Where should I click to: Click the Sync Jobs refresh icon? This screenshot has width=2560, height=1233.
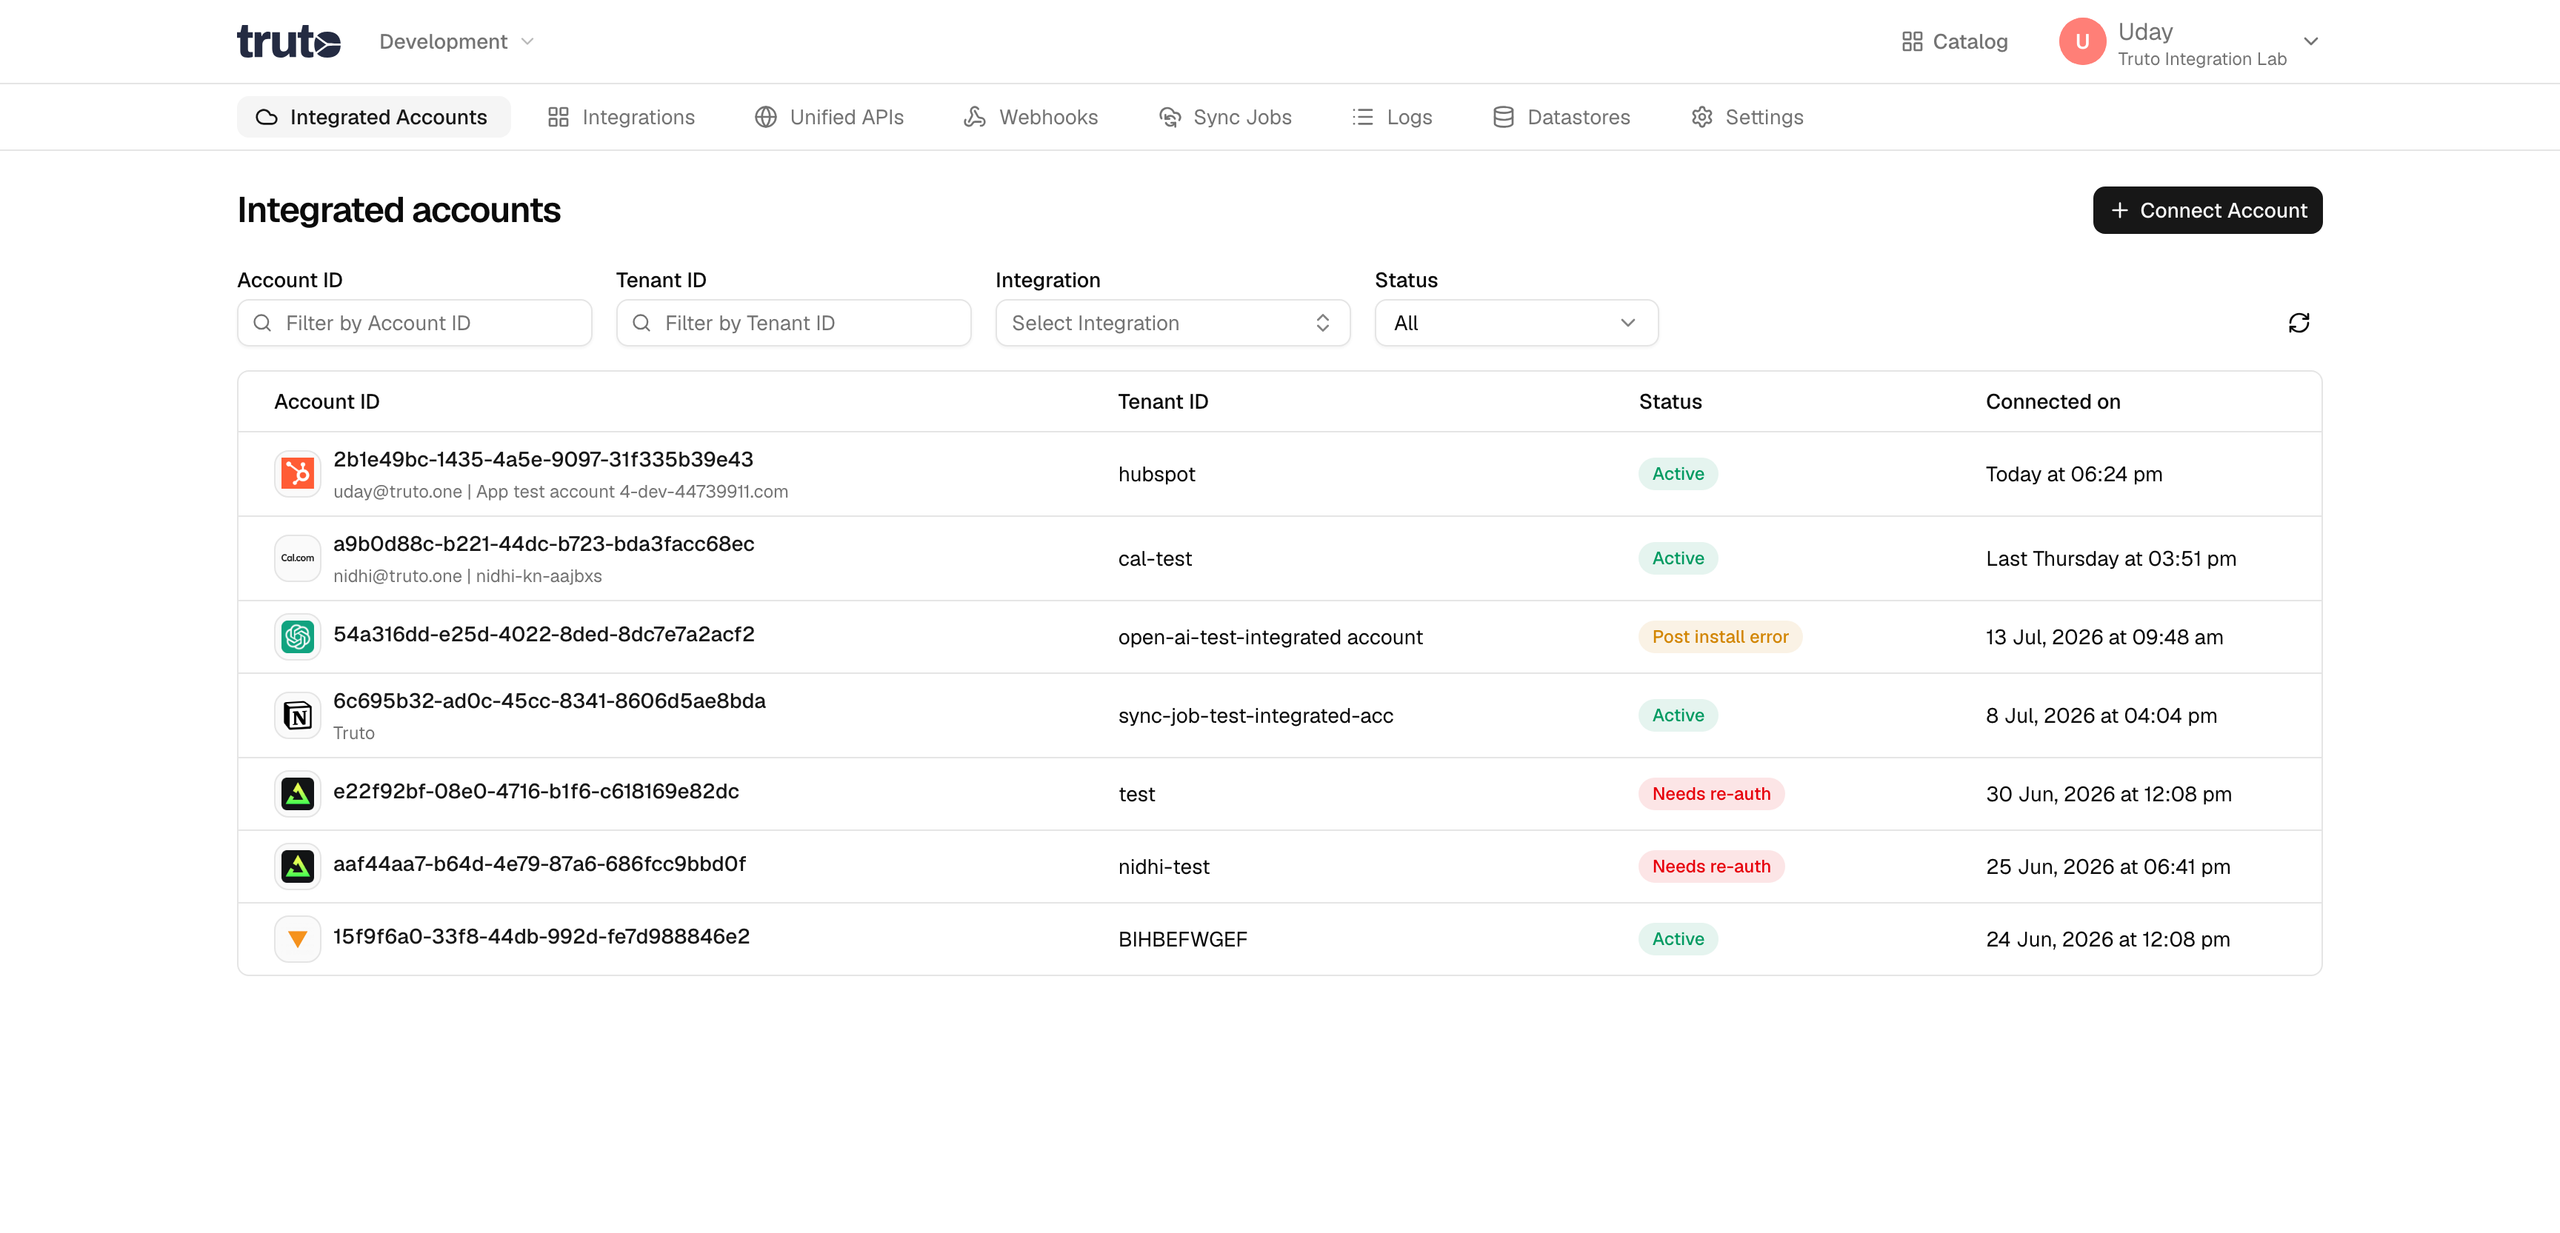[x=1169, y=117]
